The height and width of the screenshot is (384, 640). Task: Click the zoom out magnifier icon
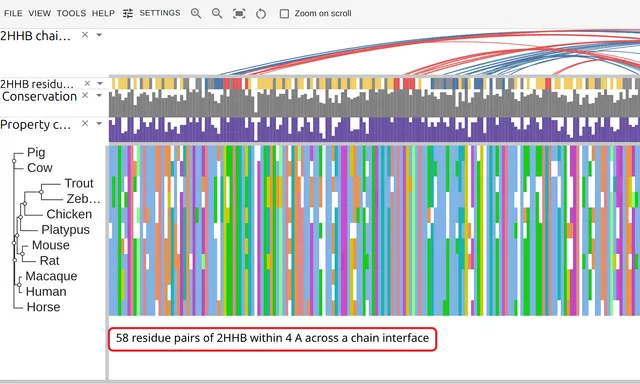[x=217, y=13]
